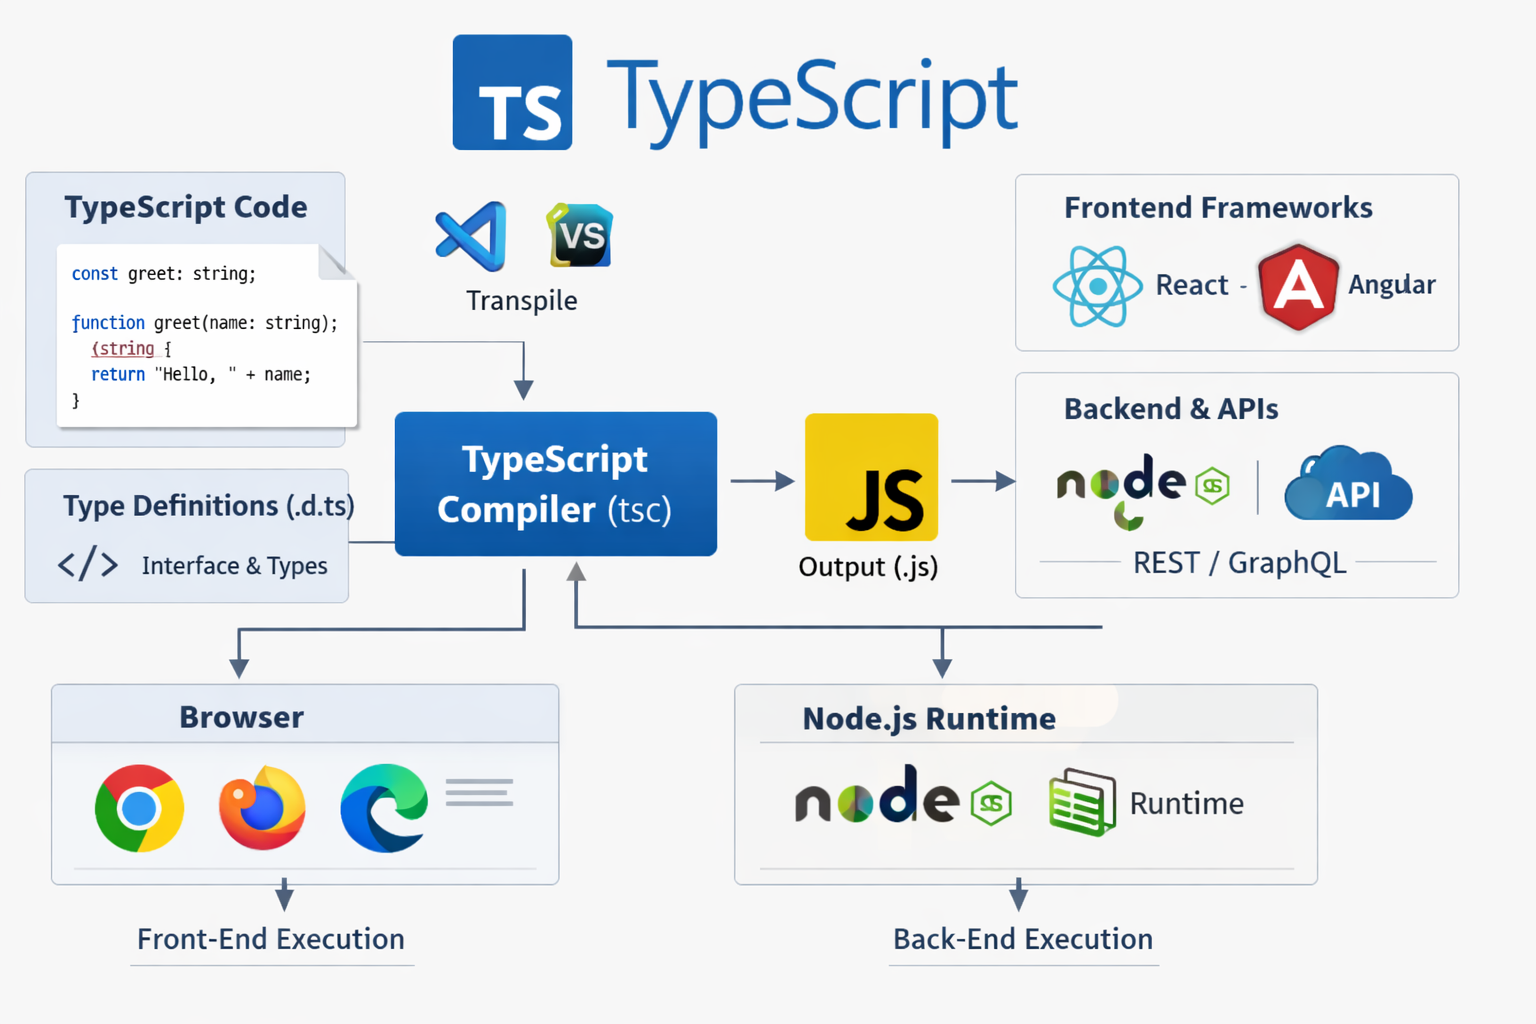Viewport: 1536px width, 1024px height.
Task: Click the Runtime label beside green icon
Action: pyautogui.click(x=1187, y=803)
